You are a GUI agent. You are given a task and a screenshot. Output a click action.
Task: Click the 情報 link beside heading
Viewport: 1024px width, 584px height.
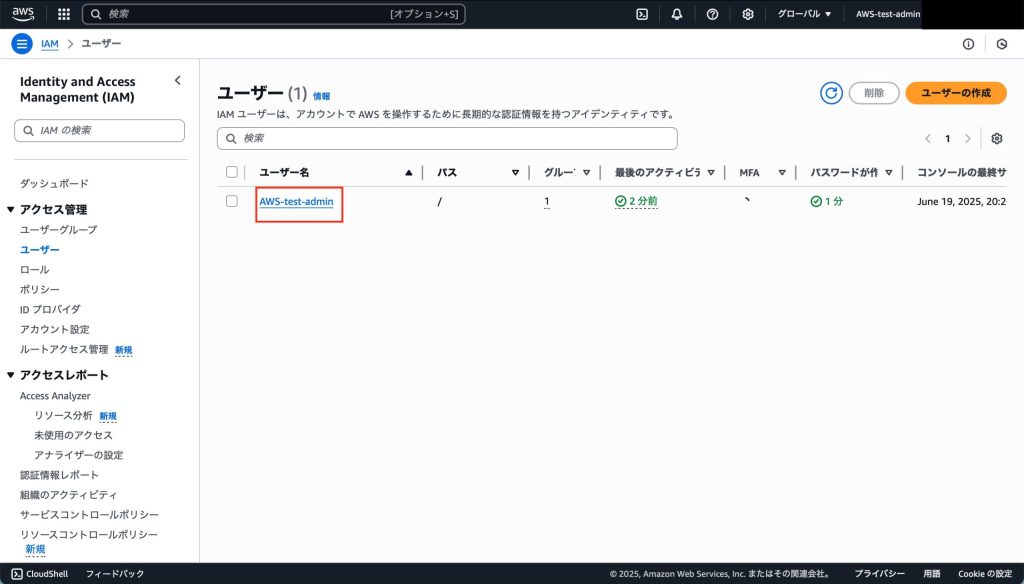point(322,96)
